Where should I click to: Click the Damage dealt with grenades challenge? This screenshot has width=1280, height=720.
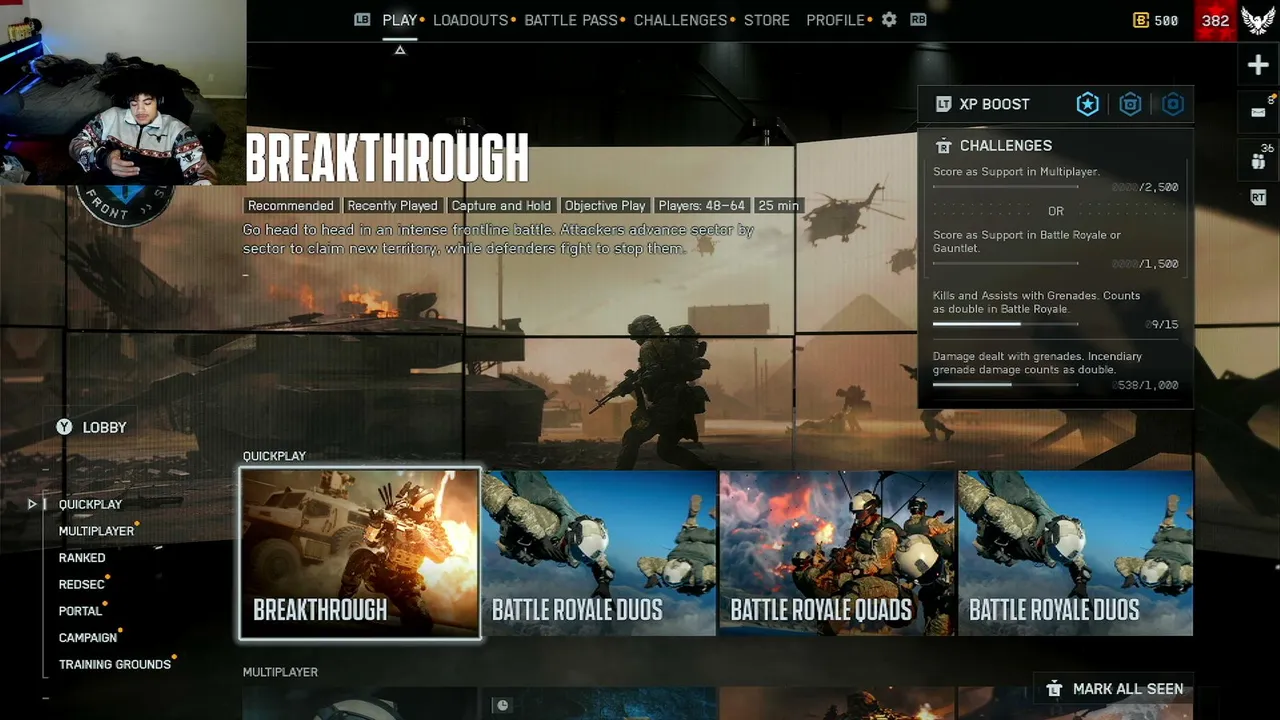[1037, 363]
